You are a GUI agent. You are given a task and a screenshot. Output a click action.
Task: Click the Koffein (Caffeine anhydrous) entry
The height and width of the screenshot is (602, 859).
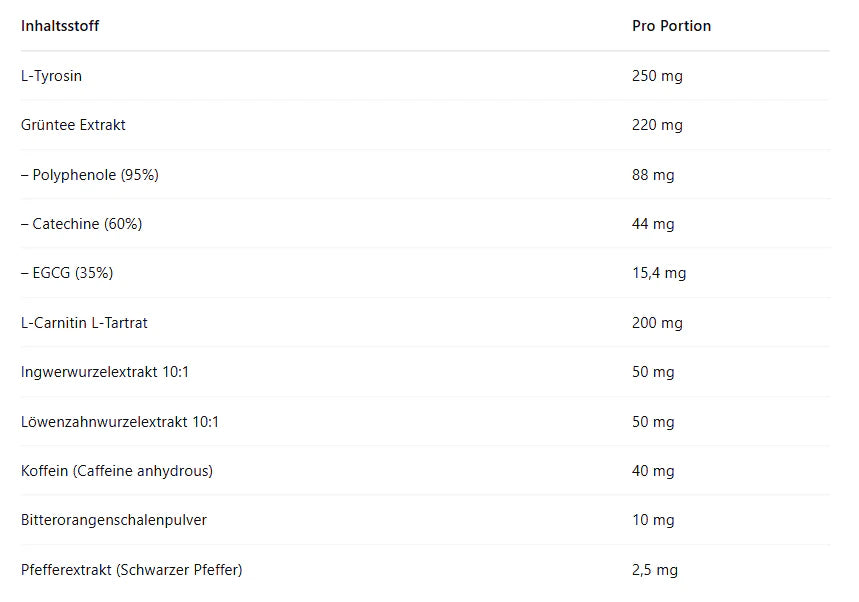pyautogui.click(x=117, y=471)
